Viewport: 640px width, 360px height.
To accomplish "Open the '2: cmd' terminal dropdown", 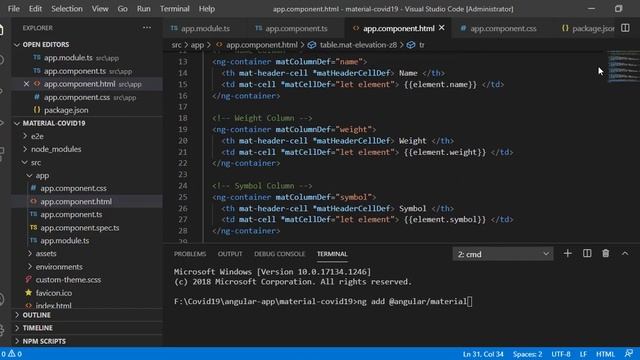I will point(503,254).
